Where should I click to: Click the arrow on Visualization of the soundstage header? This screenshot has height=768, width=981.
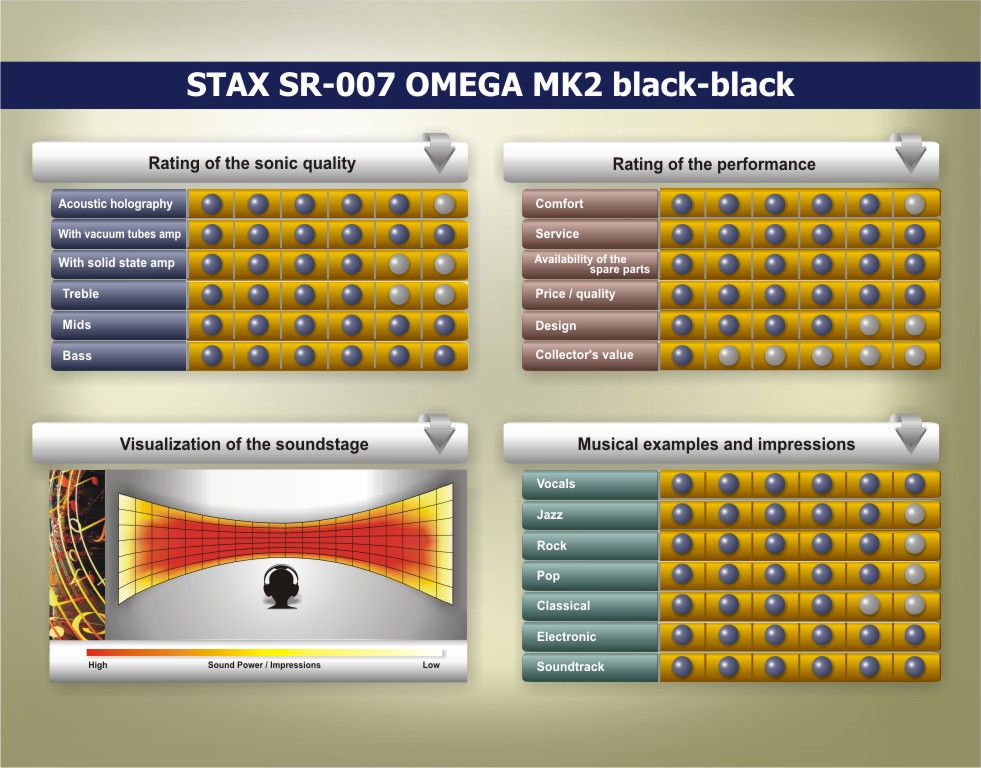439,433
